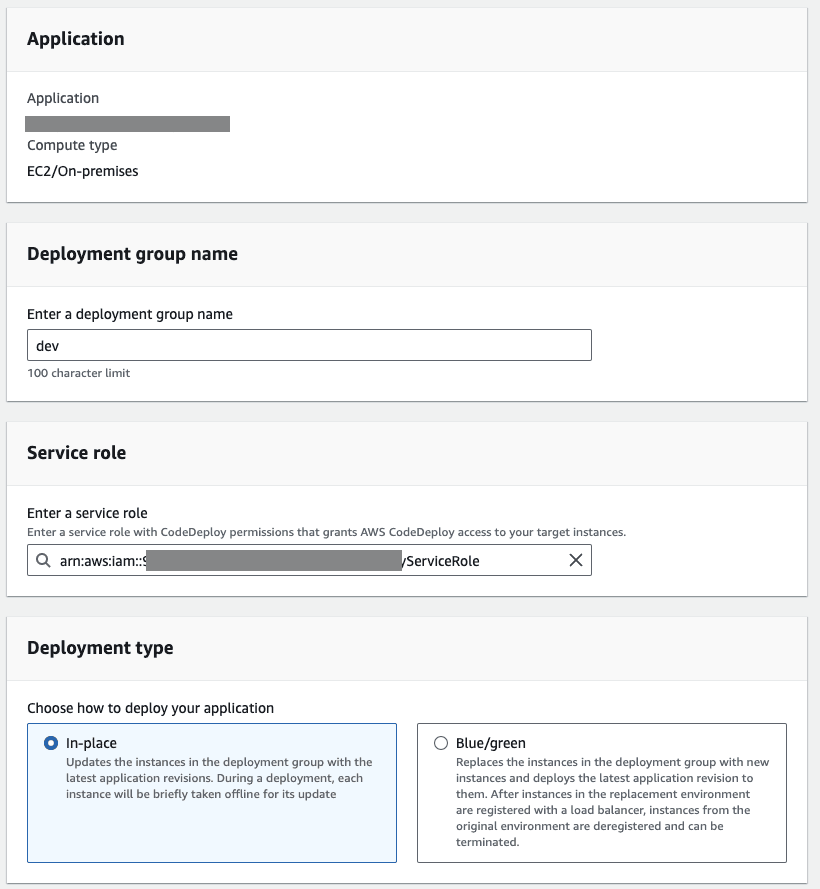Screen dimensions: 820x889
Task: Click the deployment group name input containing 'dev'
Action: (x=308, y=345)
